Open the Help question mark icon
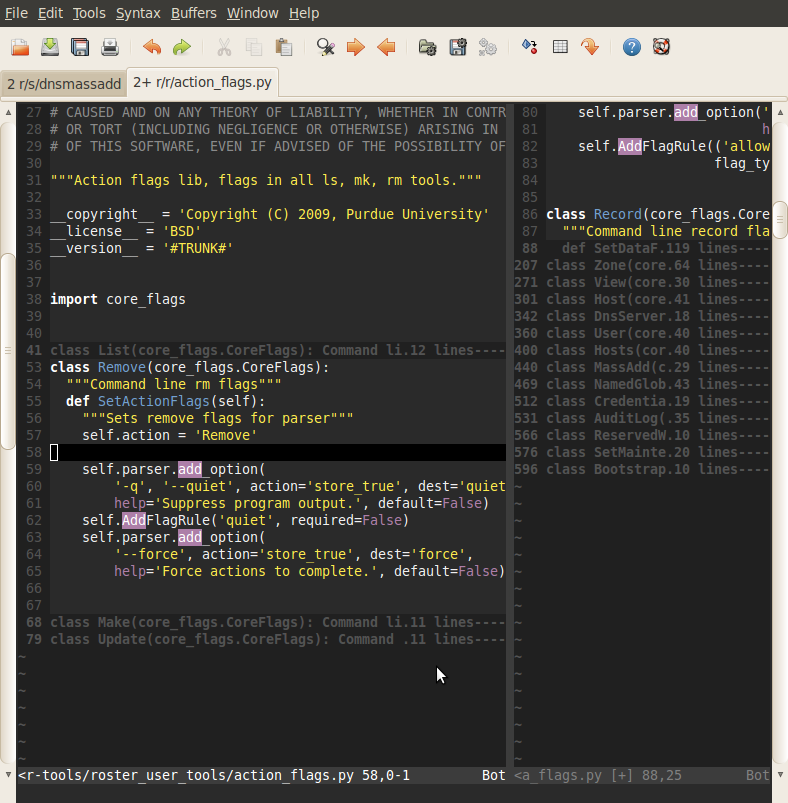 [x=632, y=47]
